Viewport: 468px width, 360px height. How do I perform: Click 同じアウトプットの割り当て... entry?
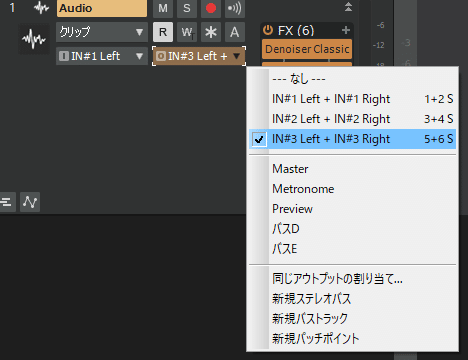point(352,279)
